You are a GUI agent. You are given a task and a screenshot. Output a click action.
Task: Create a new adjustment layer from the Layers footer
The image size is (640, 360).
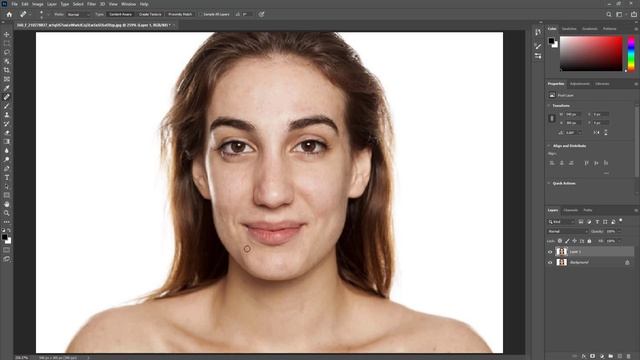click(x=602, y=356)
